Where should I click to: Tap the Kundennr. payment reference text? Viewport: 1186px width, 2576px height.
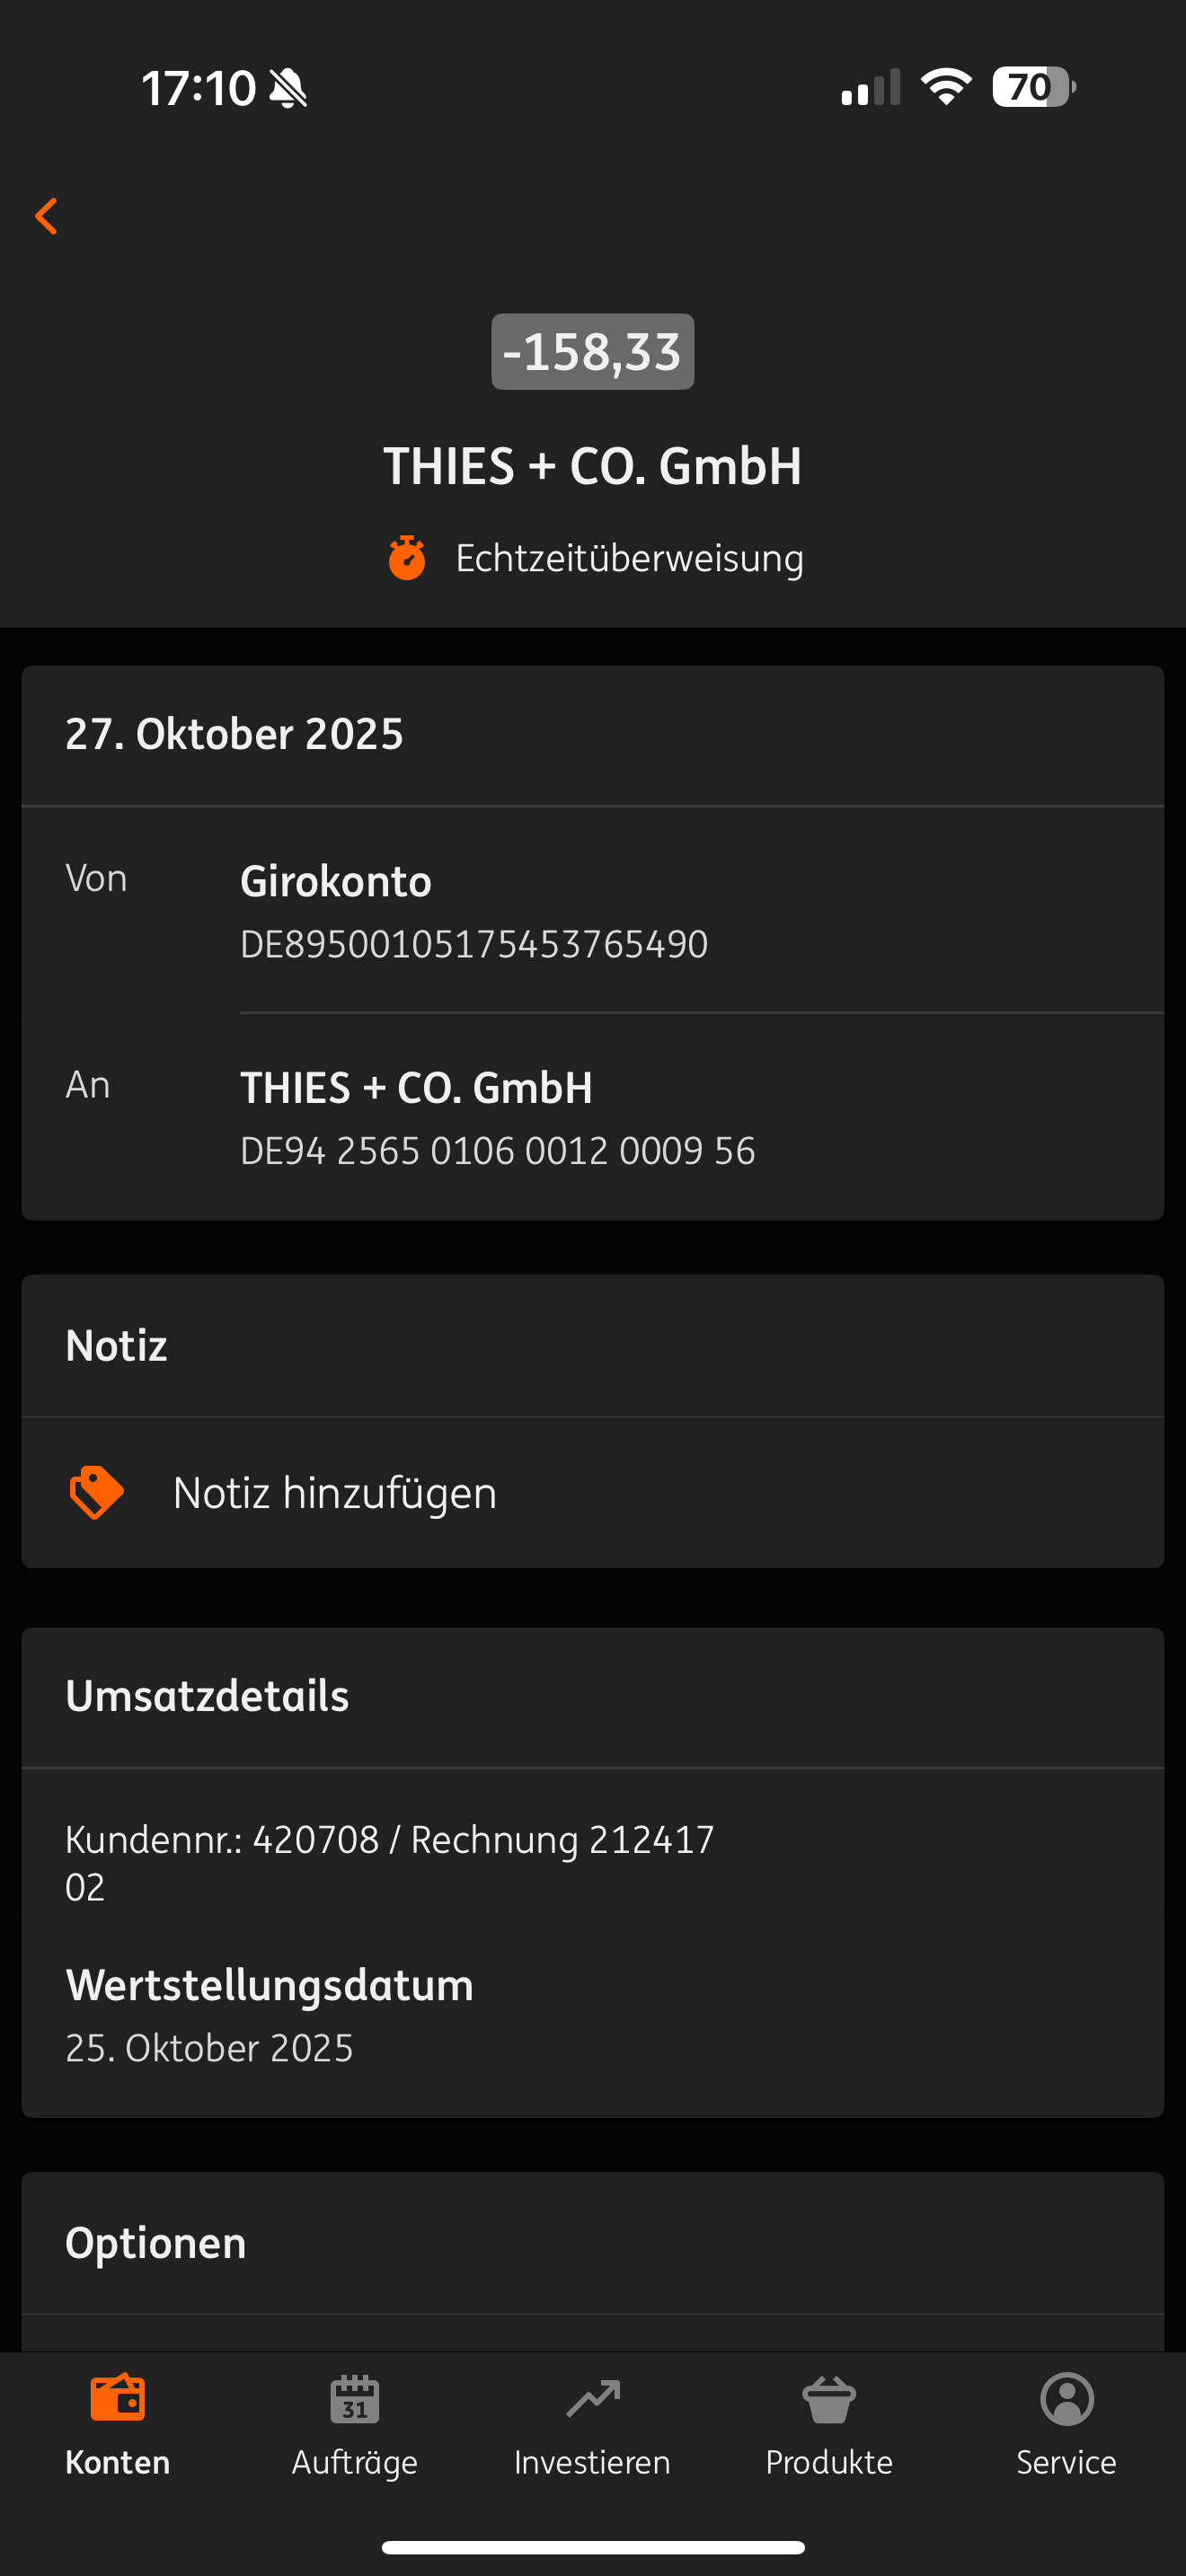pyautogui.click(x=390, y=1861)
